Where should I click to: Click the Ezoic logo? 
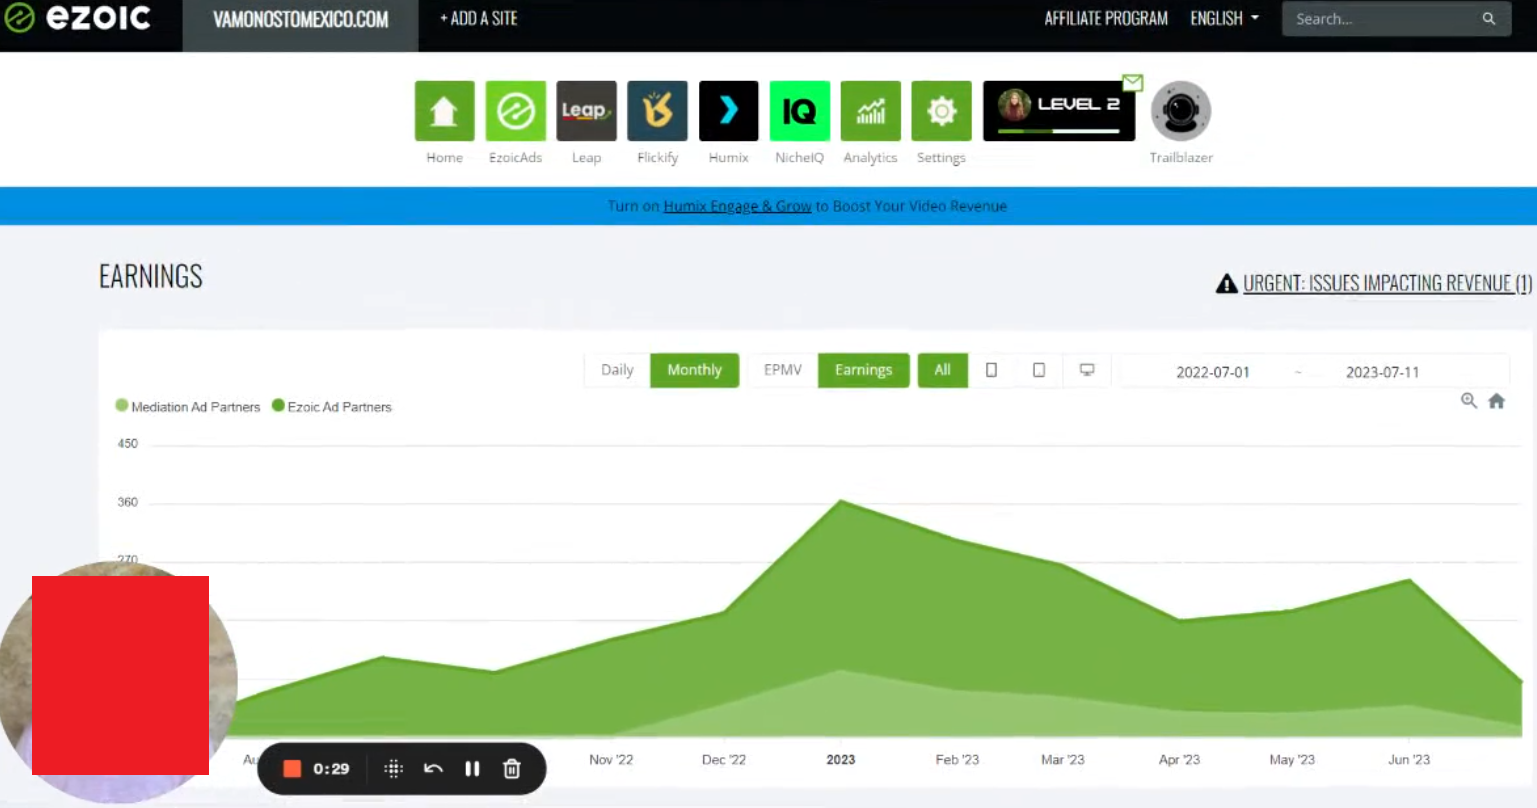[76, 18]
